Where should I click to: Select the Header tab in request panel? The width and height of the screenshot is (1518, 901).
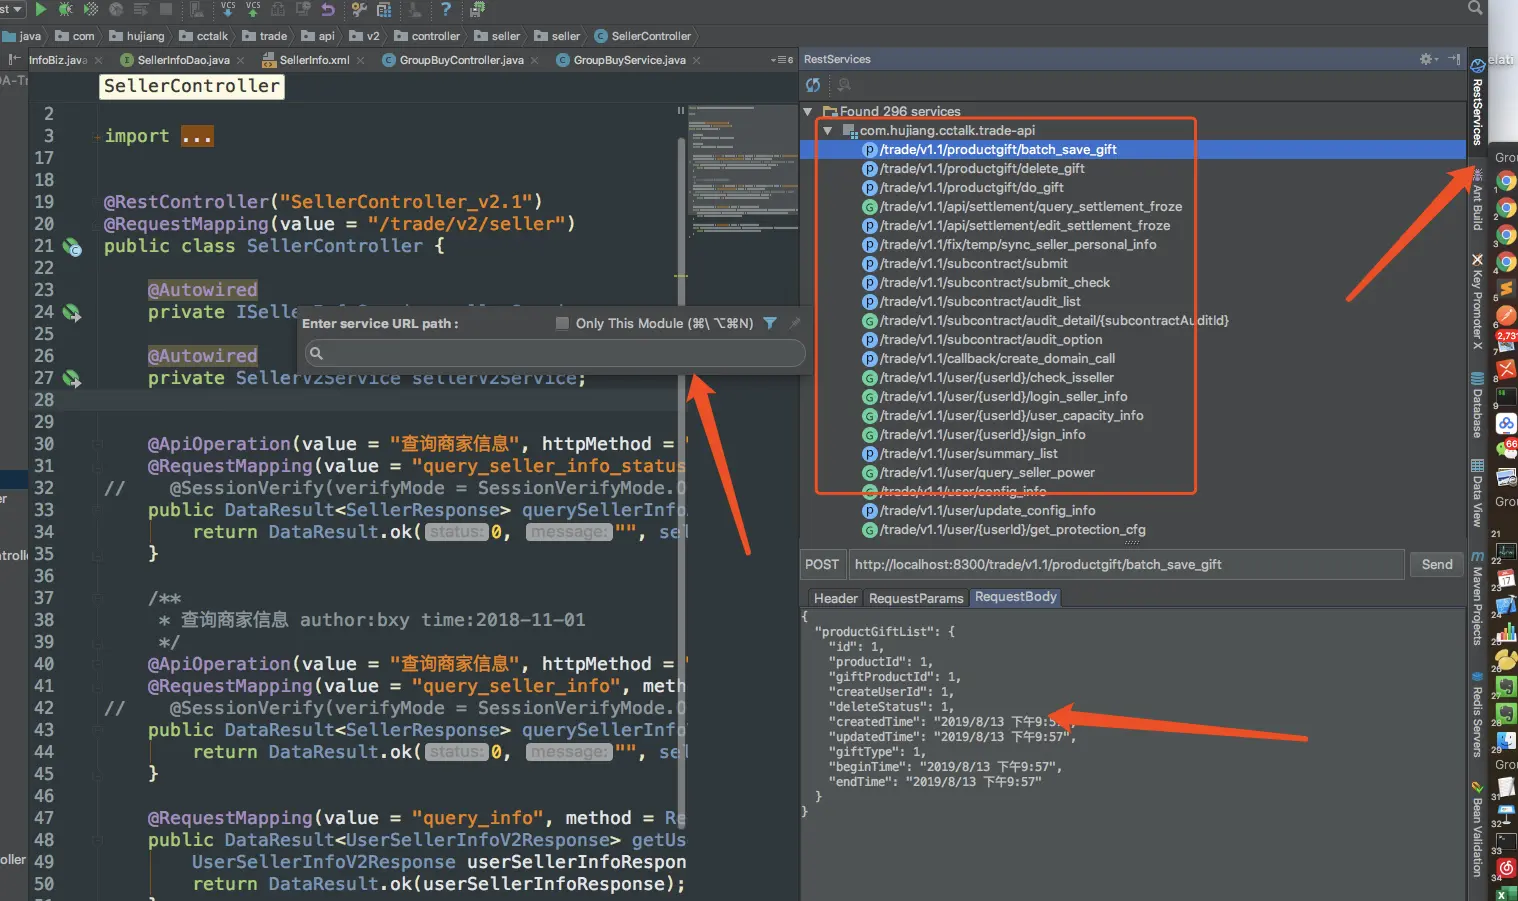click(836, 598)
